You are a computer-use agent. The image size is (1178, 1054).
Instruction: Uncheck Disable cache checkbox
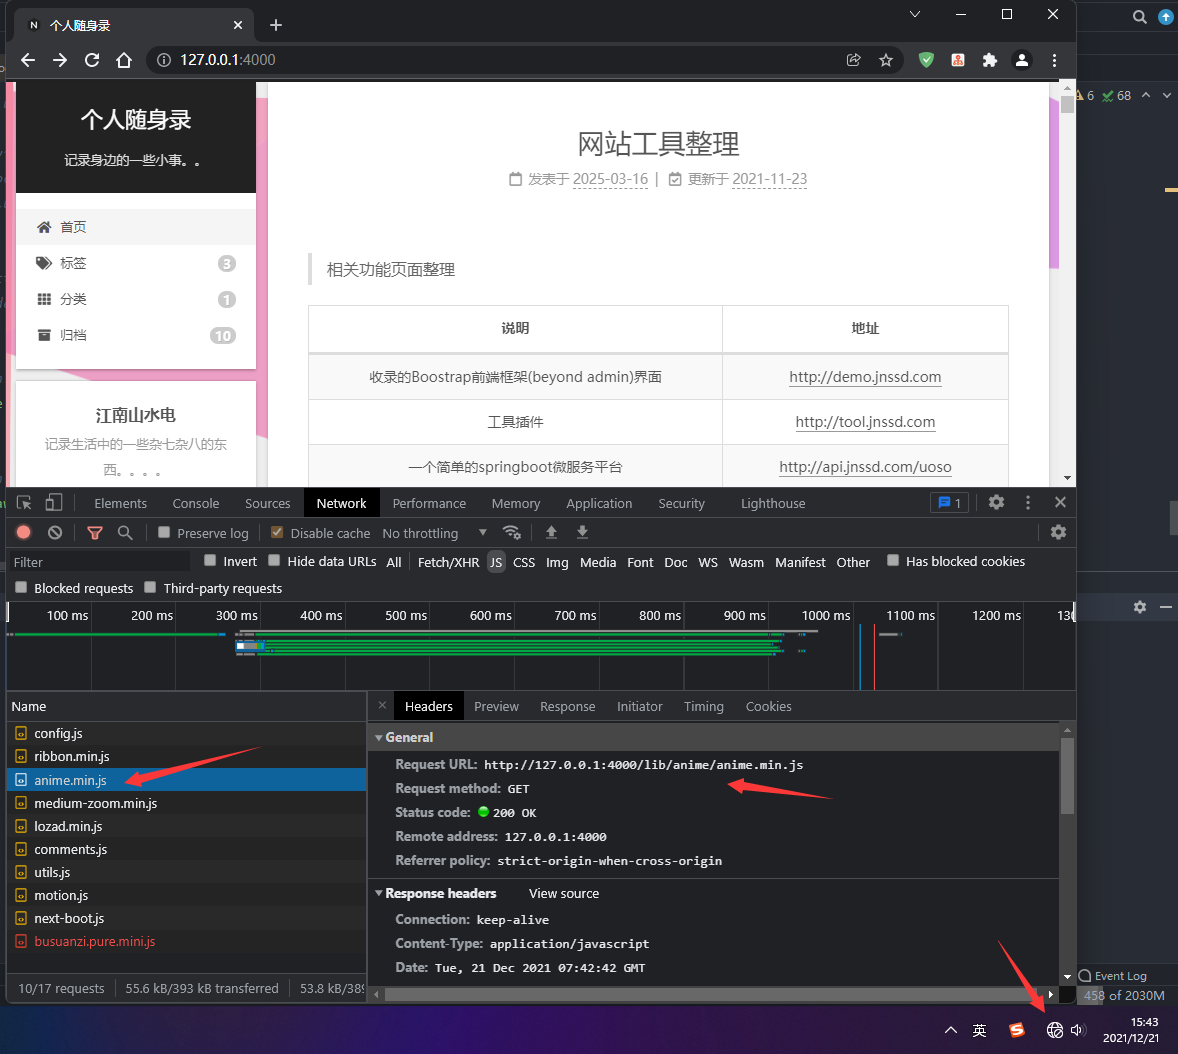tap(278, 533)
